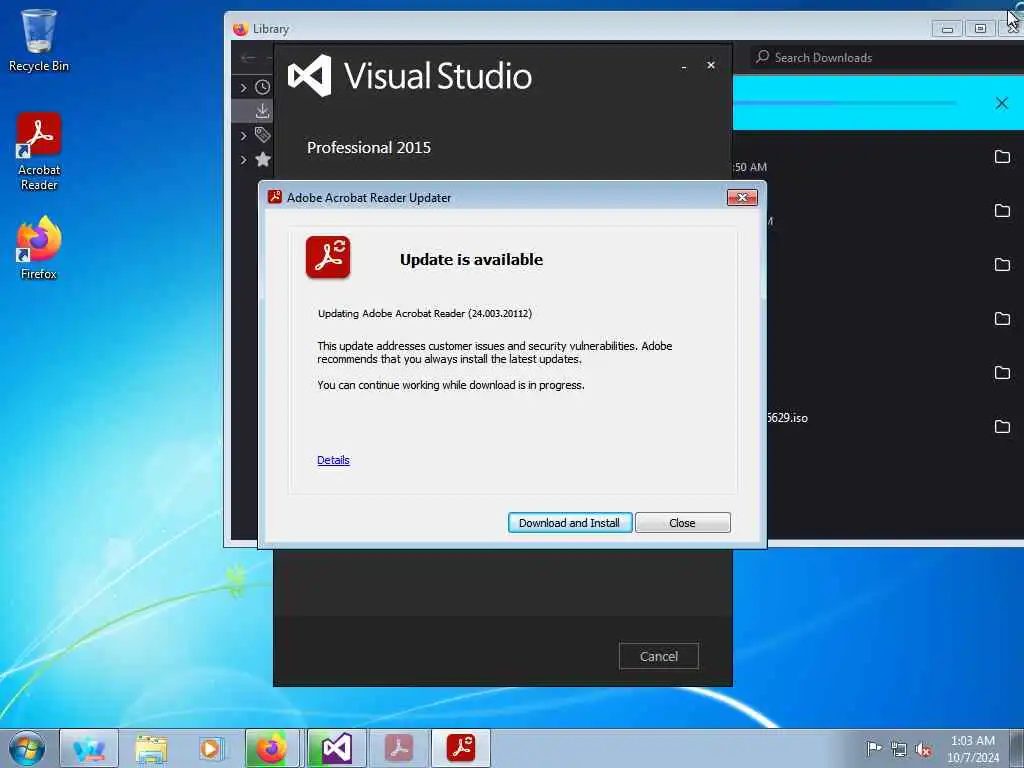Click the Acrobat icon in updater title bar

pos(275,197)
